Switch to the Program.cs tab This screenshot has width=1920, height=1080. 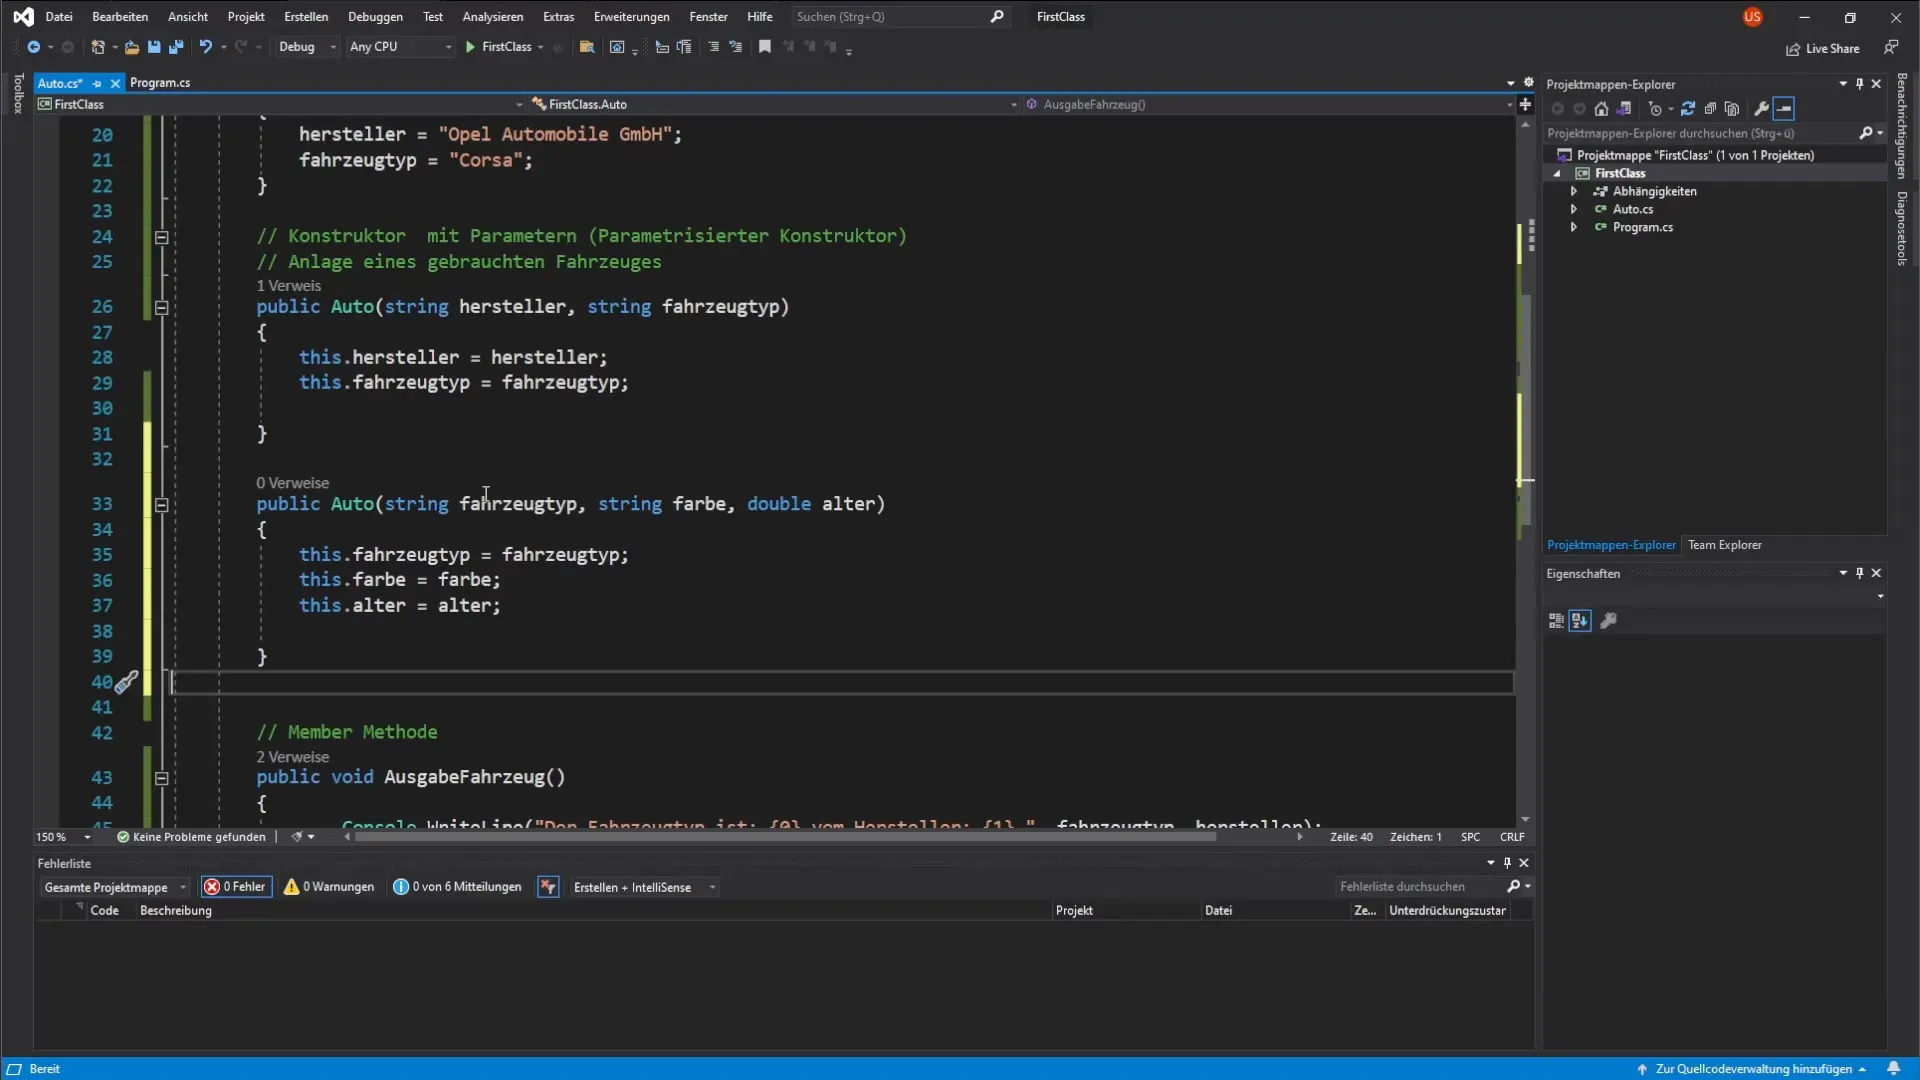(160, 83)
